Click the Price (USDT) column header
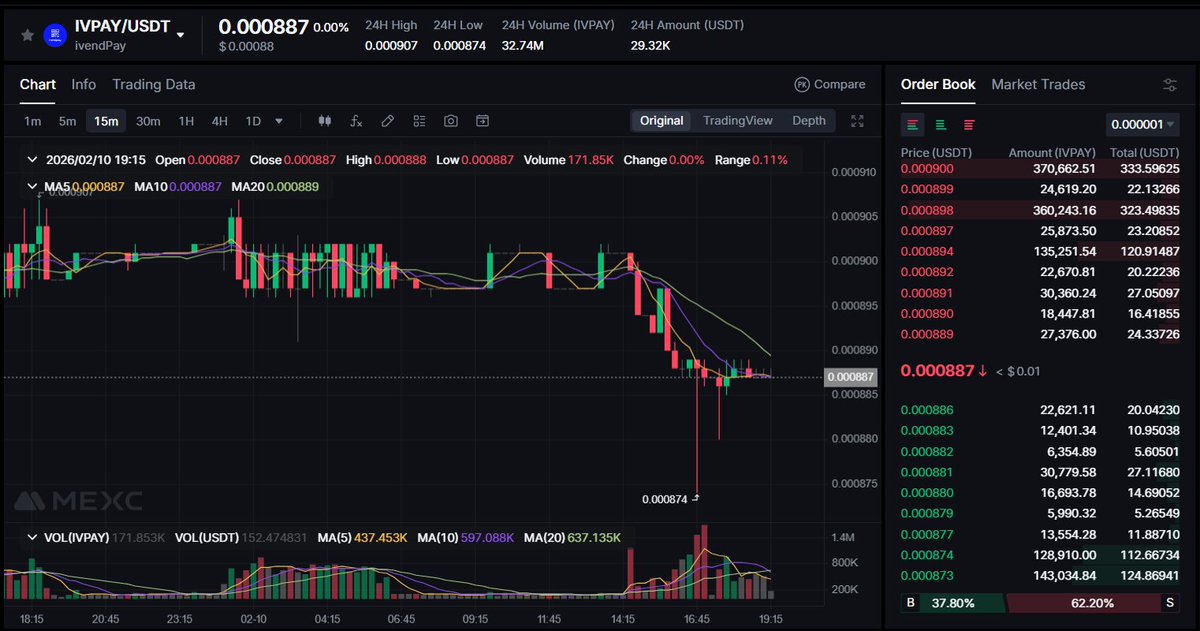The width and height of the screenshot is (1200, 631). [936, 151]
